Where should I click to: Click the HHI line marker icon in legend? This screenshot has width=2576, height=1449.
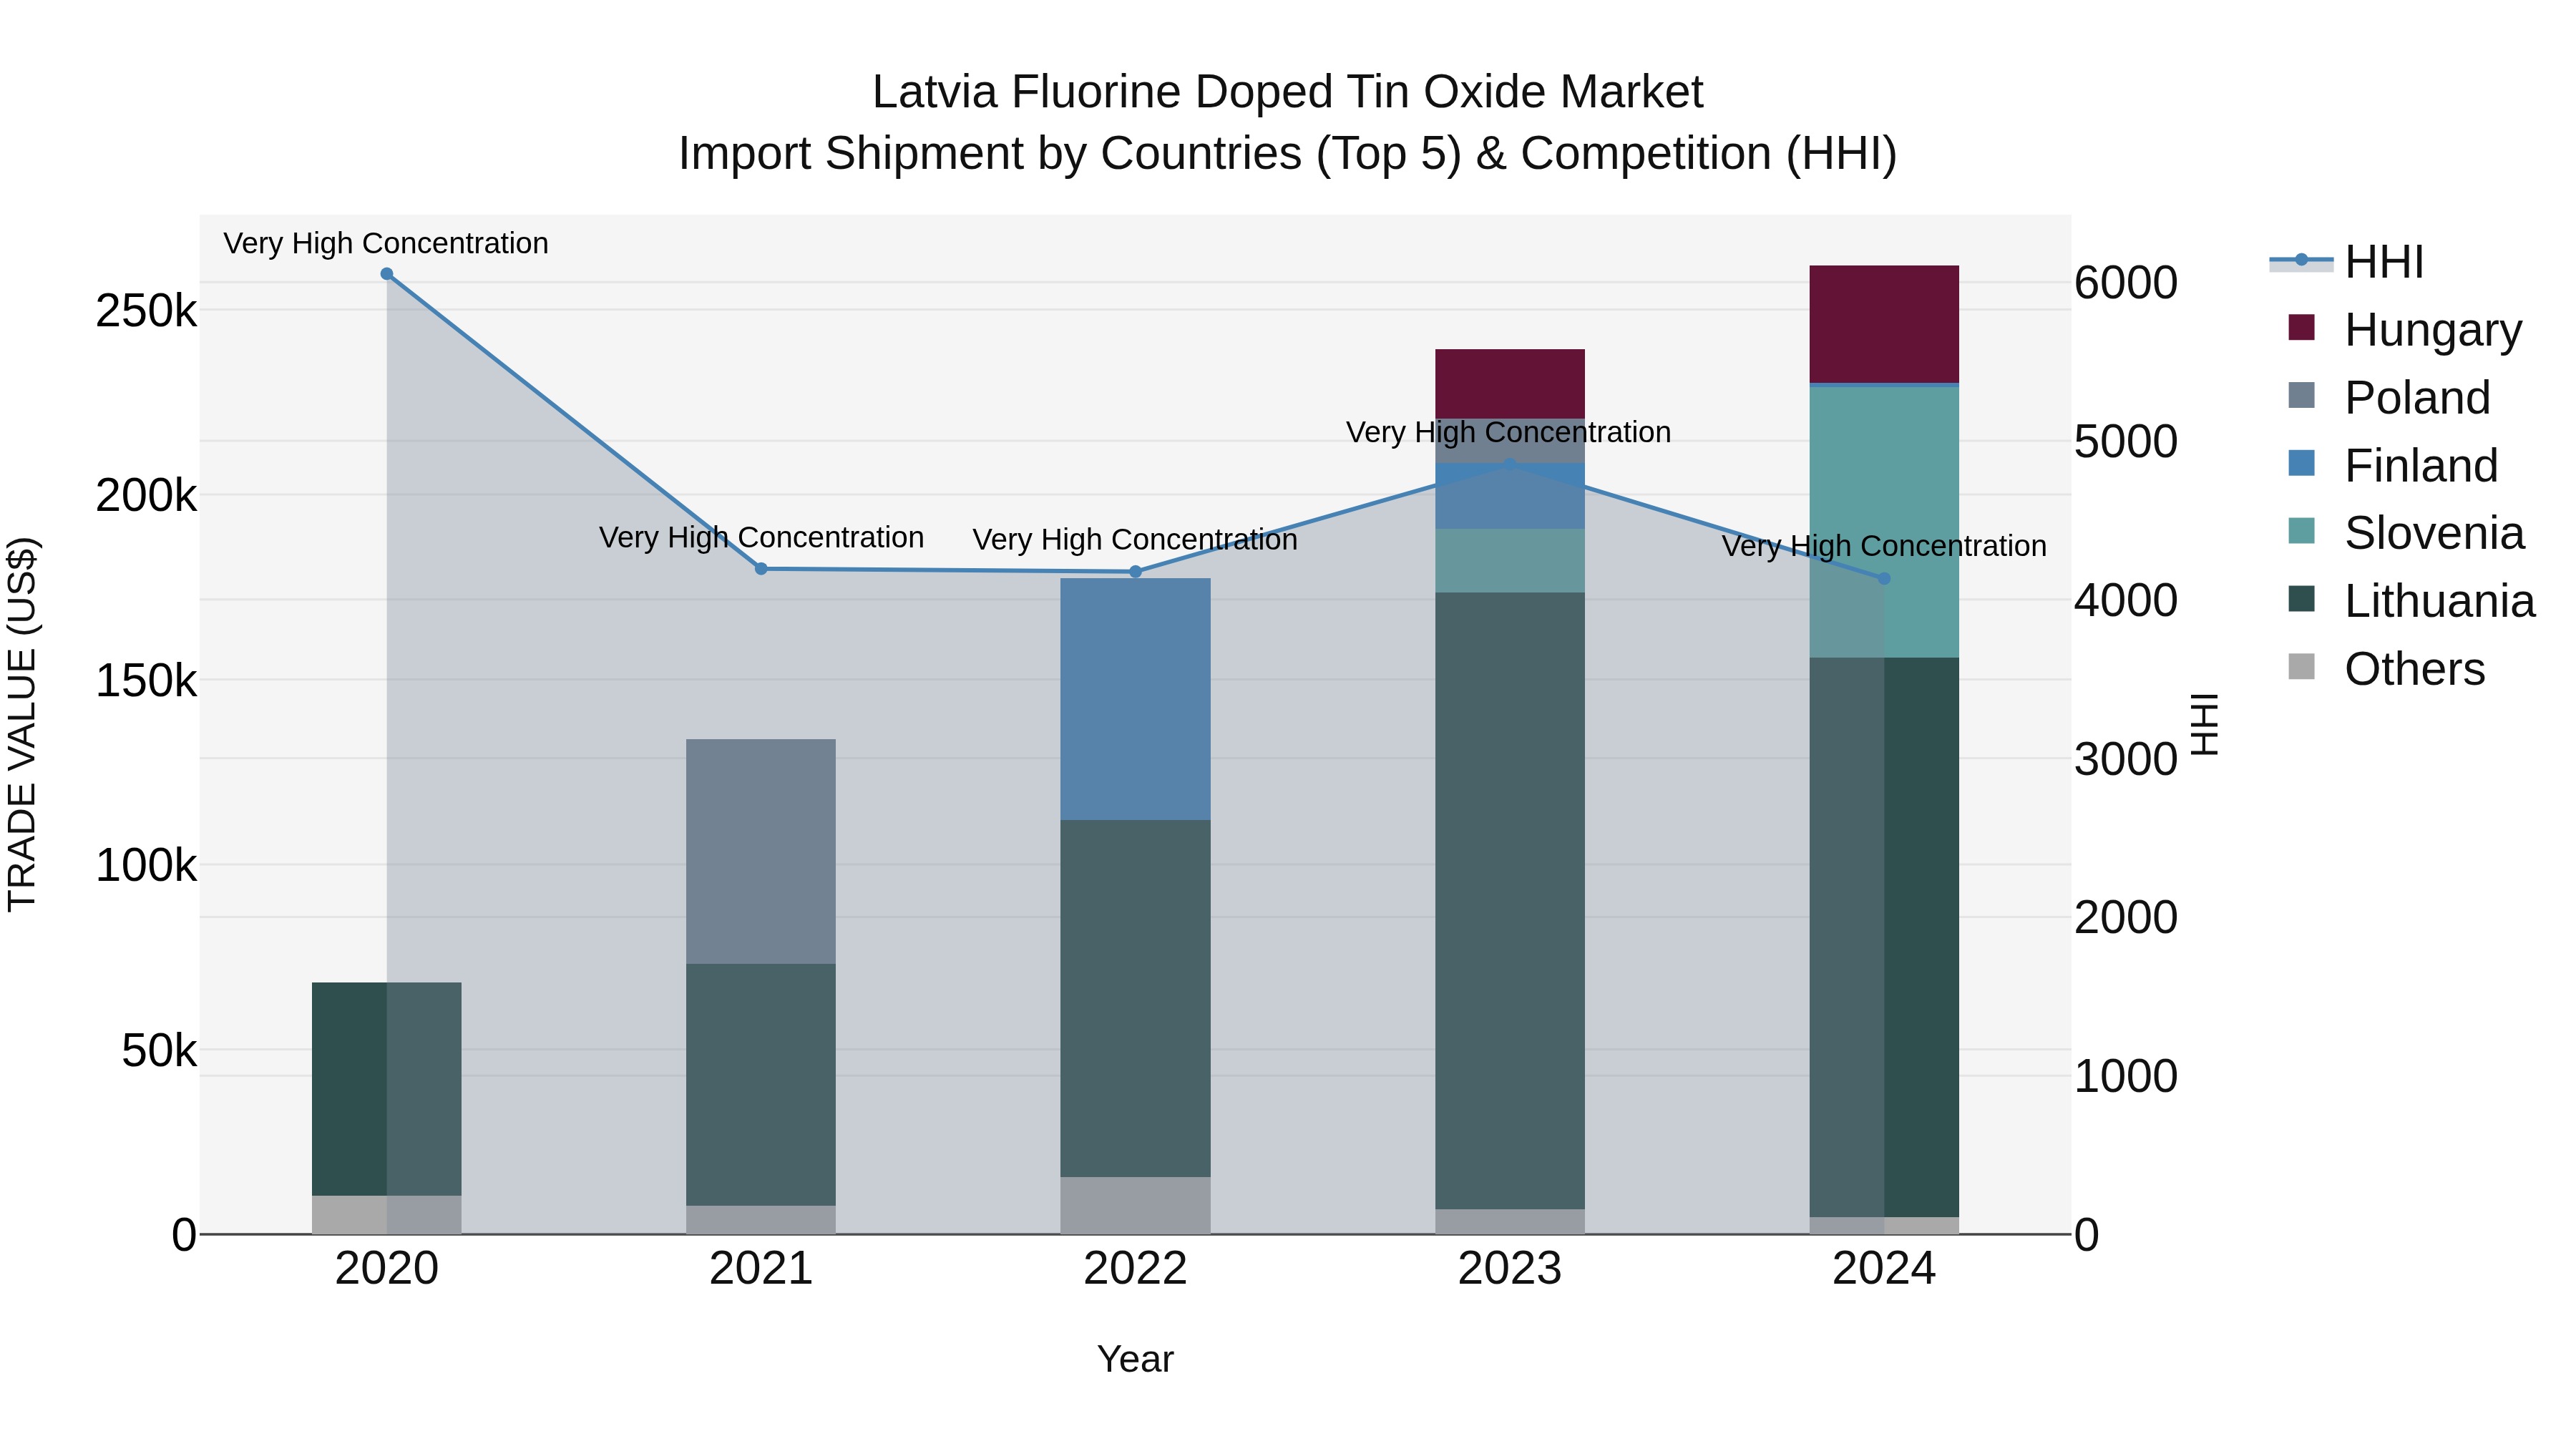[2301, 260]
